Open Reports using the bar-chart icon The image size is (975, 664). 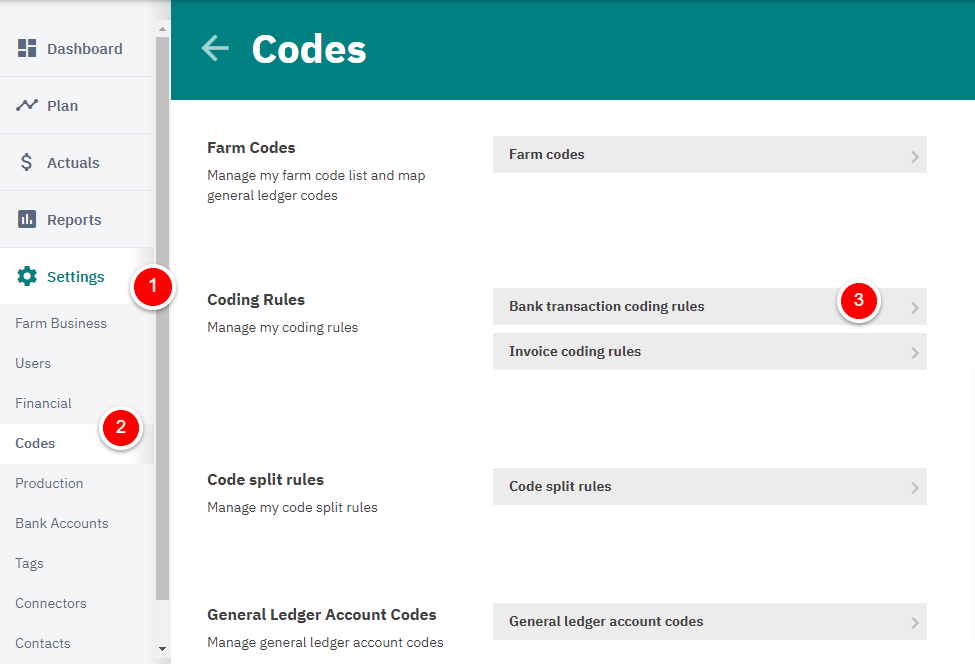point(28,219)
